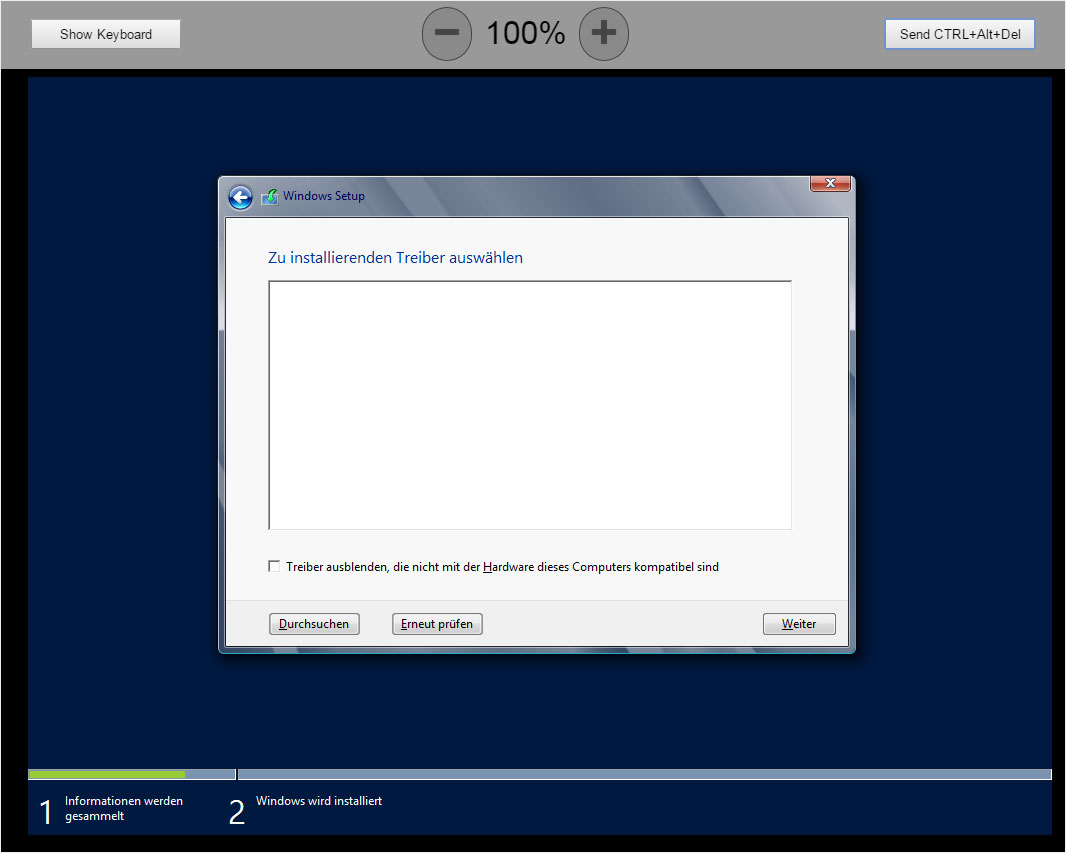Click inside the empty driver list box
Screen dimensions: 1066x853
click(x=530, y=405)
